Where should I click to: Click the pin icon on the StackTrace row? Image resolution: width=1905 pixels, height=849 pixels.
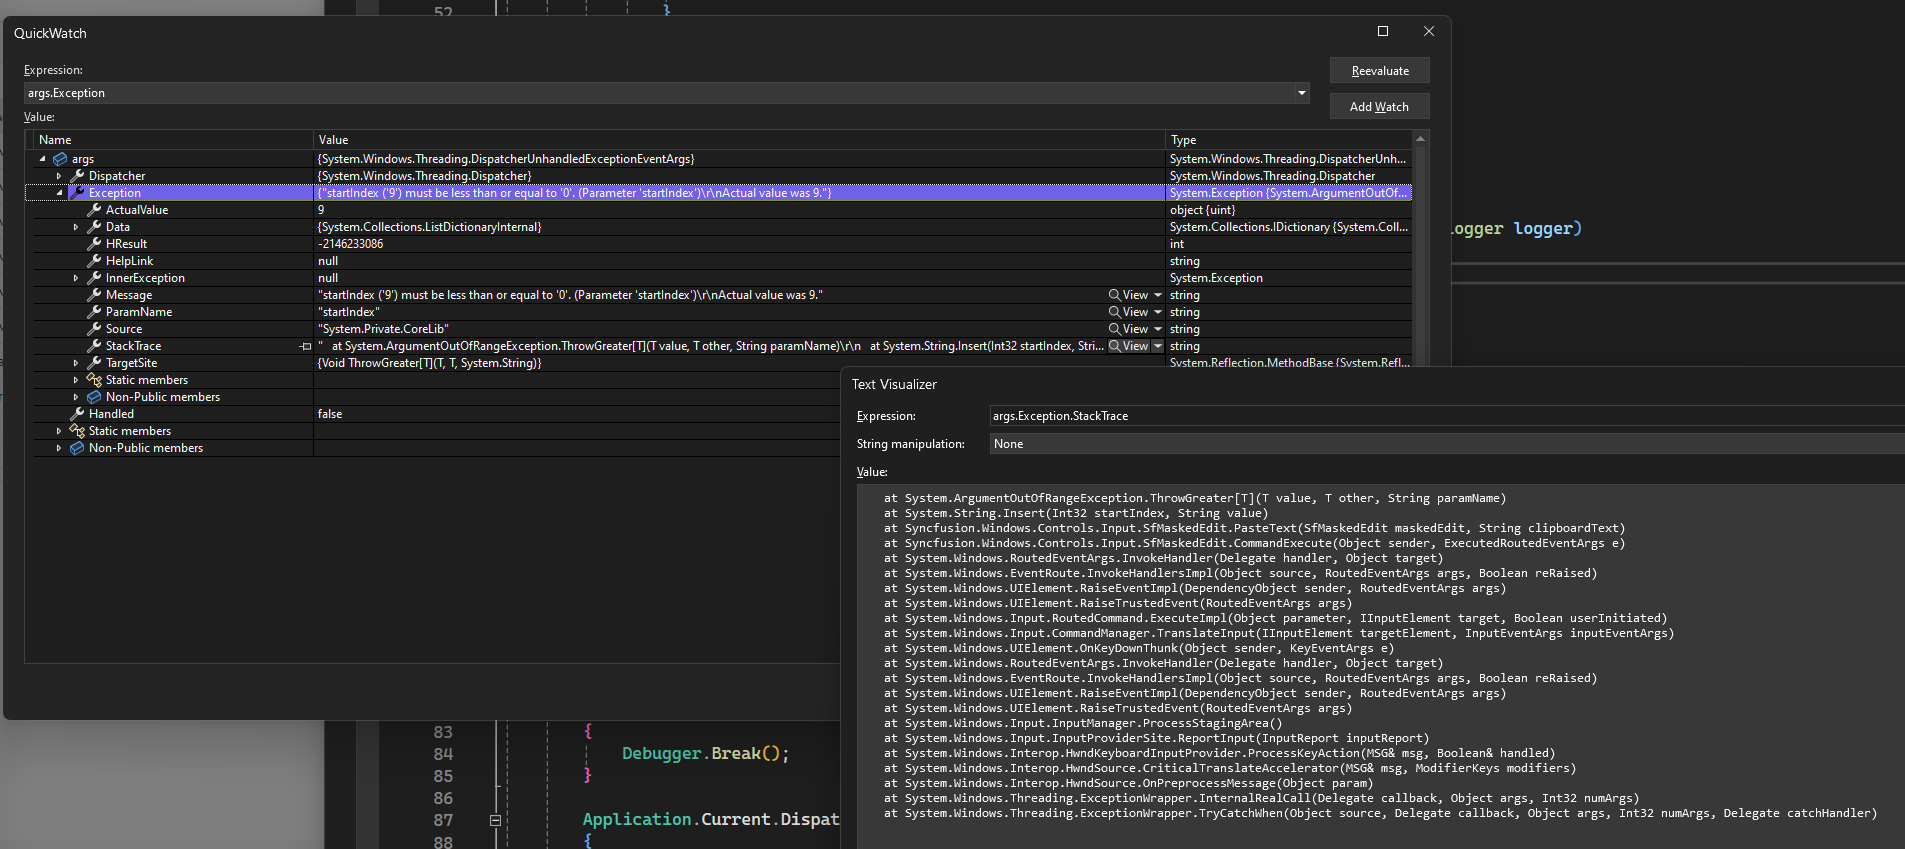[x=305, y=346]
